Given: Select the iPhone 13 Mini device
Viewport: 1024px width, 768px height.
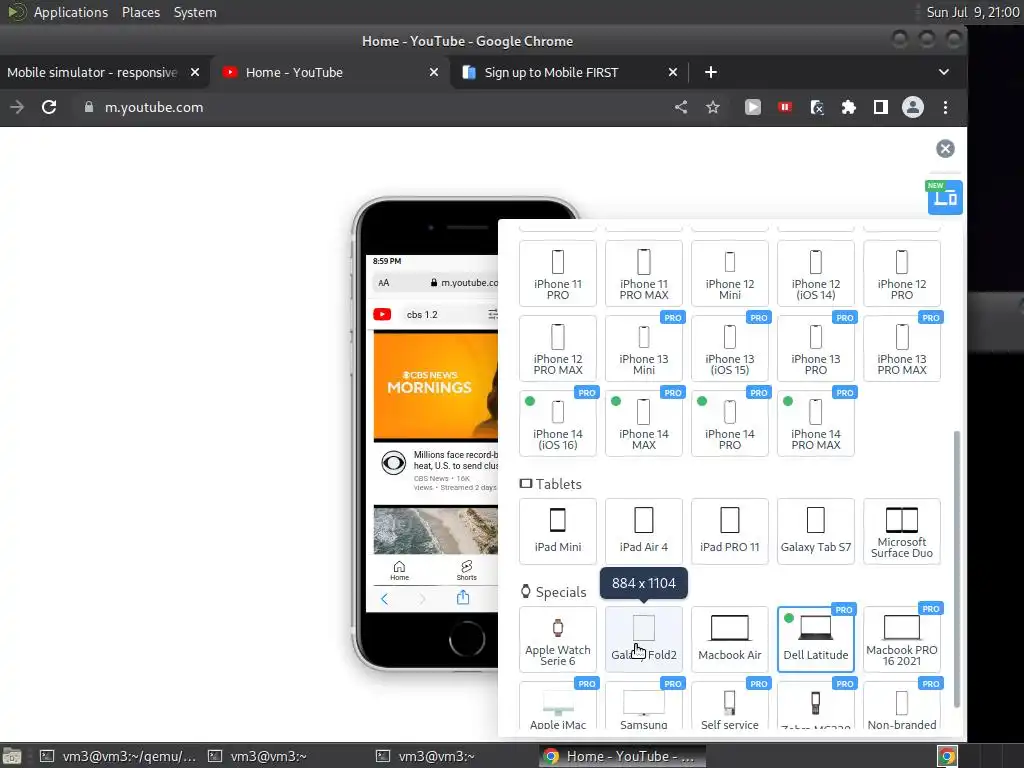Looking at the screenshot, I should pyautogui.click(x=643, y=349).
